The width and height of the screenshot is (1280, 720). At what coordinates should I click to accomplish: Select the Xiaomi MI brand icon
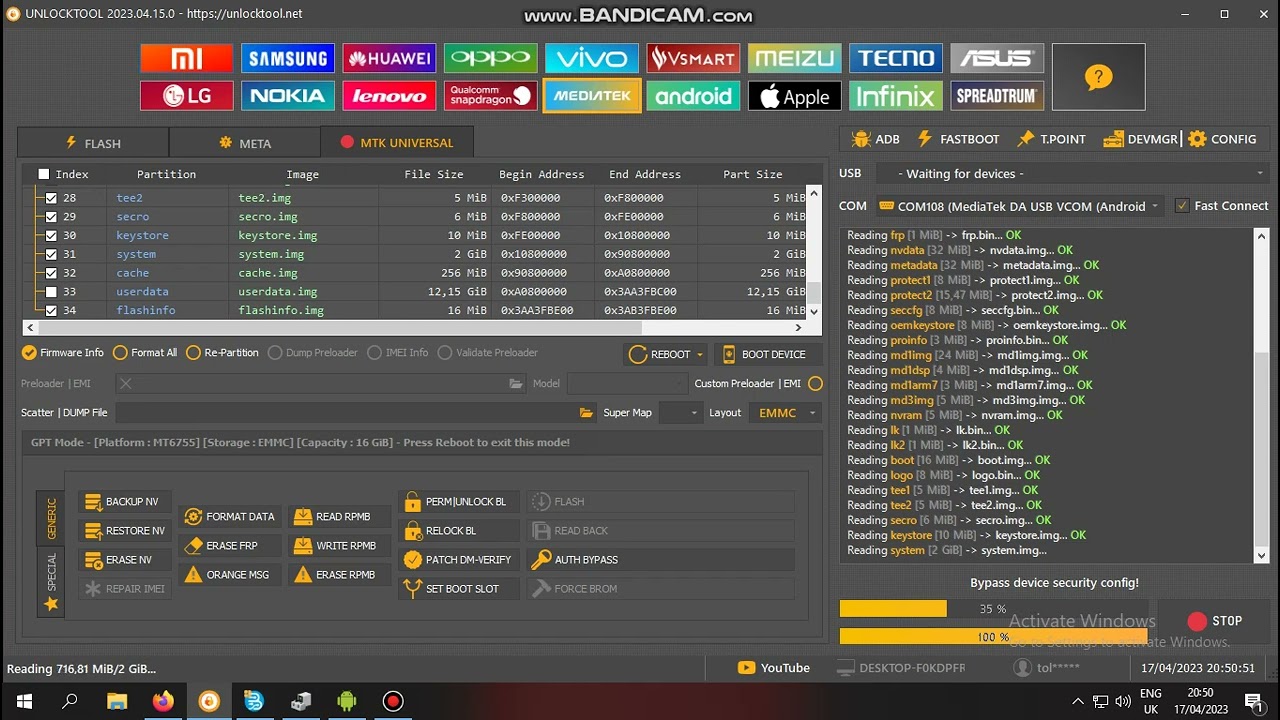pyautogui.click(x=186, y=58)
